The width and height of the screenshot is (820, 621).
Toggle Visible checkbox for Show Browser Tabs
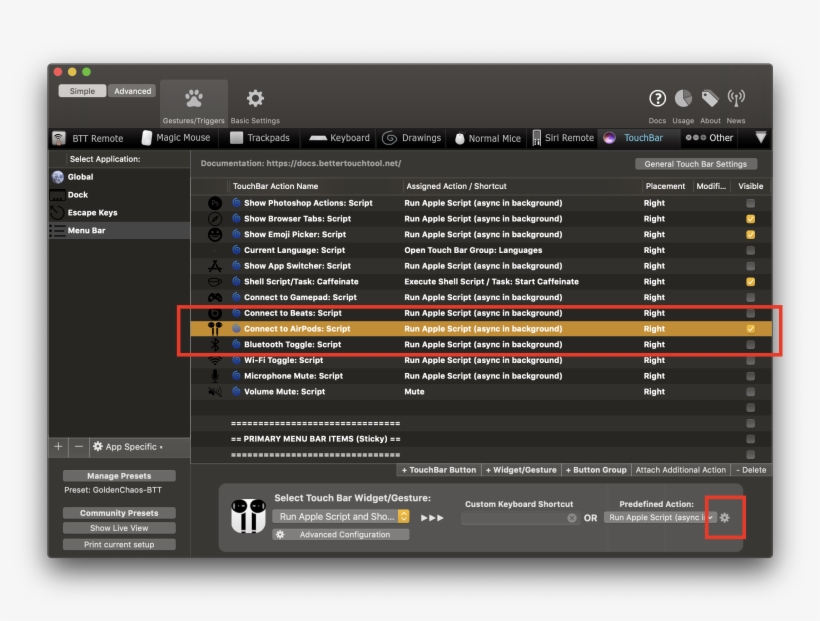click(x=750, y=219)
